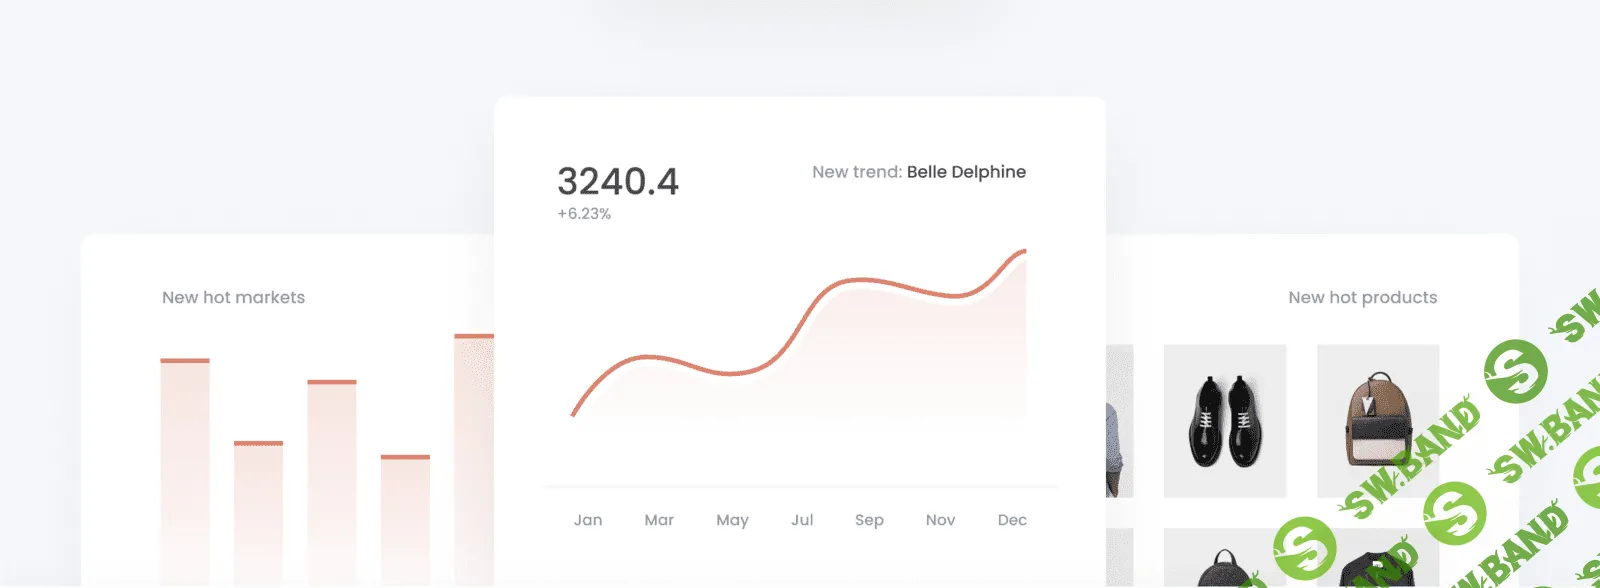Screen dimensions: 1600x588
Task: Click the Nov month label
Action: coord(940,520)
